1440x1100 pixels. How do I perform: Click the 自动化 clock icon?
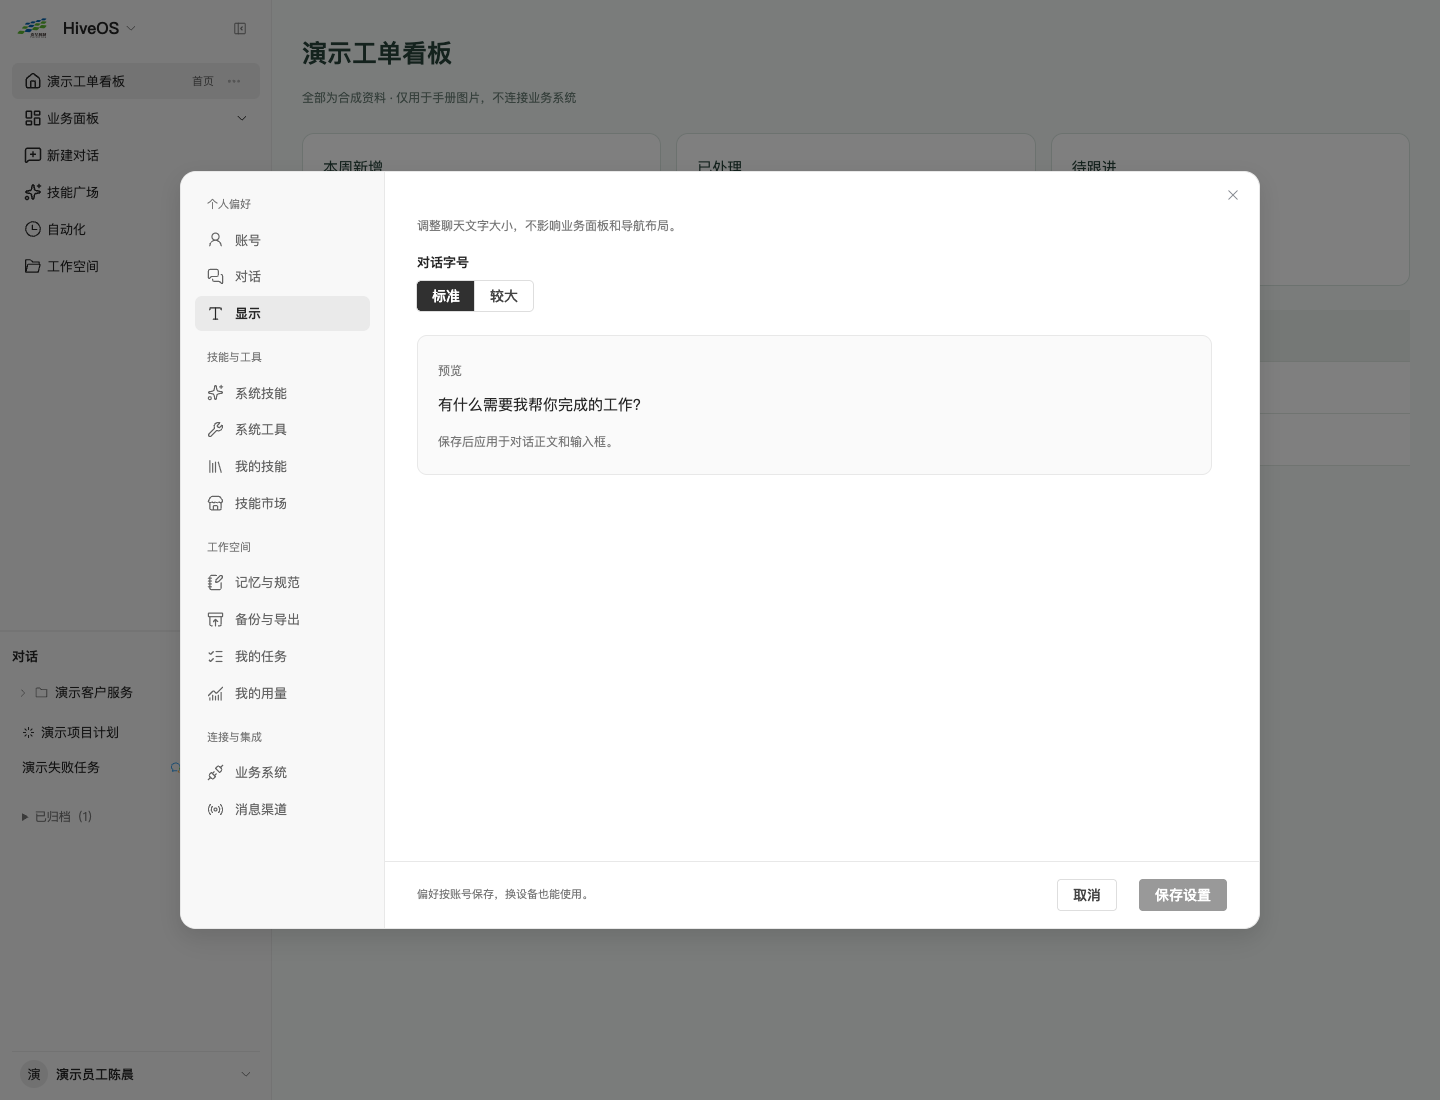coord(33,229)
